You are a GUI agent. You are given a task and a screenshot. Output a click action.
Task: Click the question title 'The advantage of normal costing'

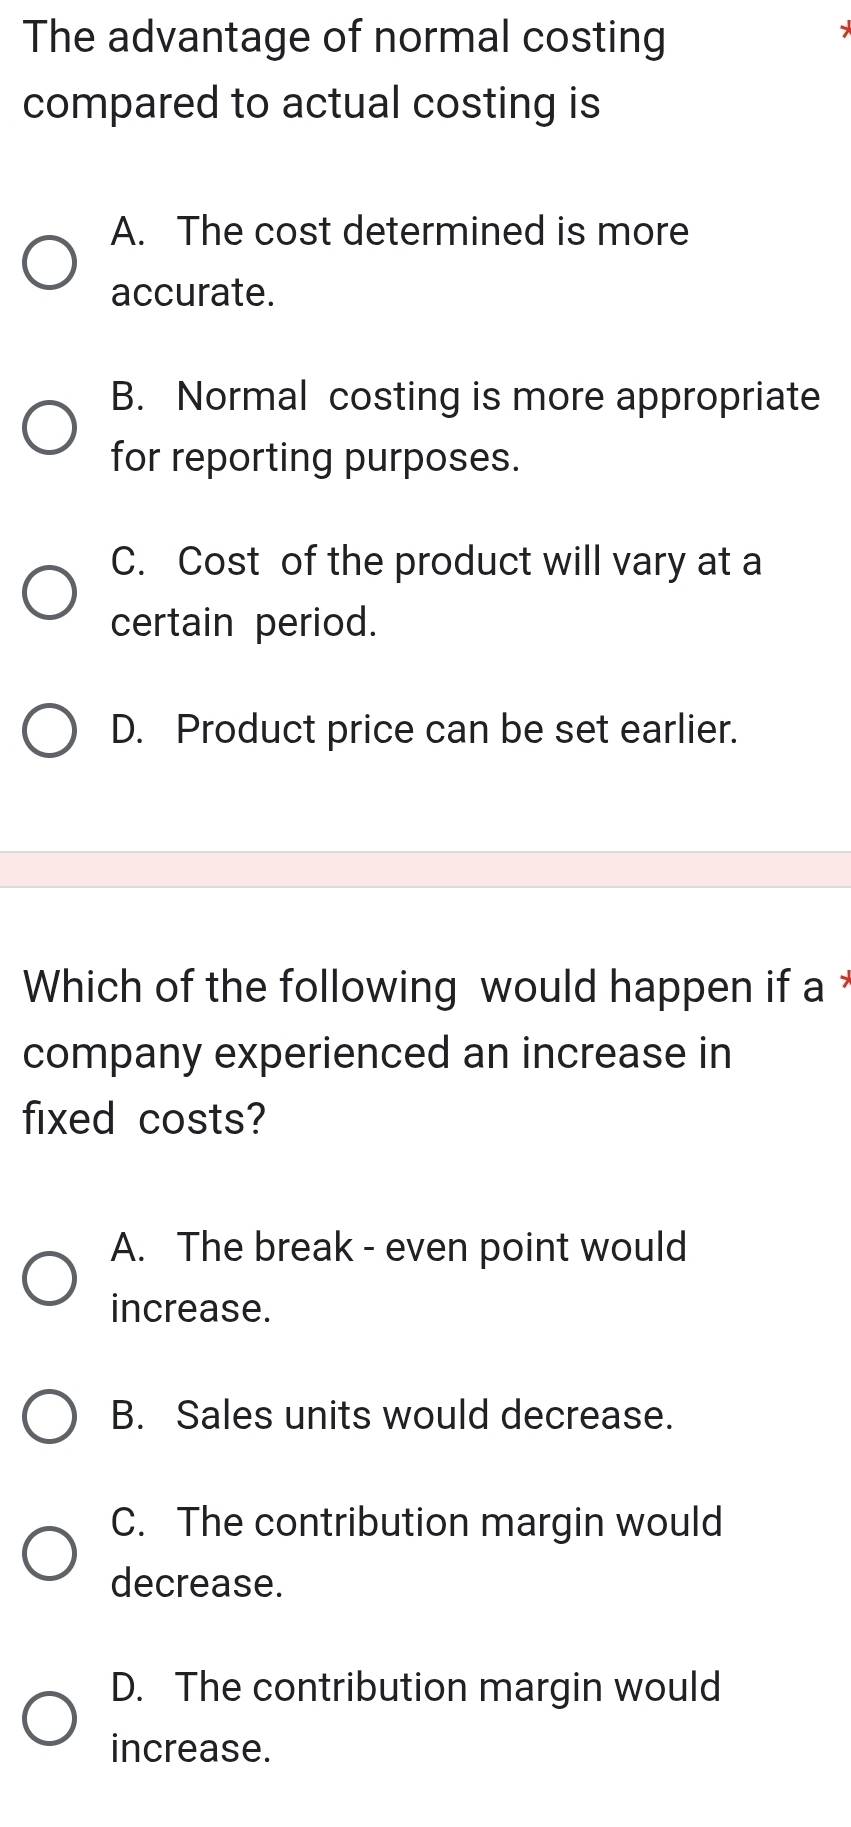[344, 38]
